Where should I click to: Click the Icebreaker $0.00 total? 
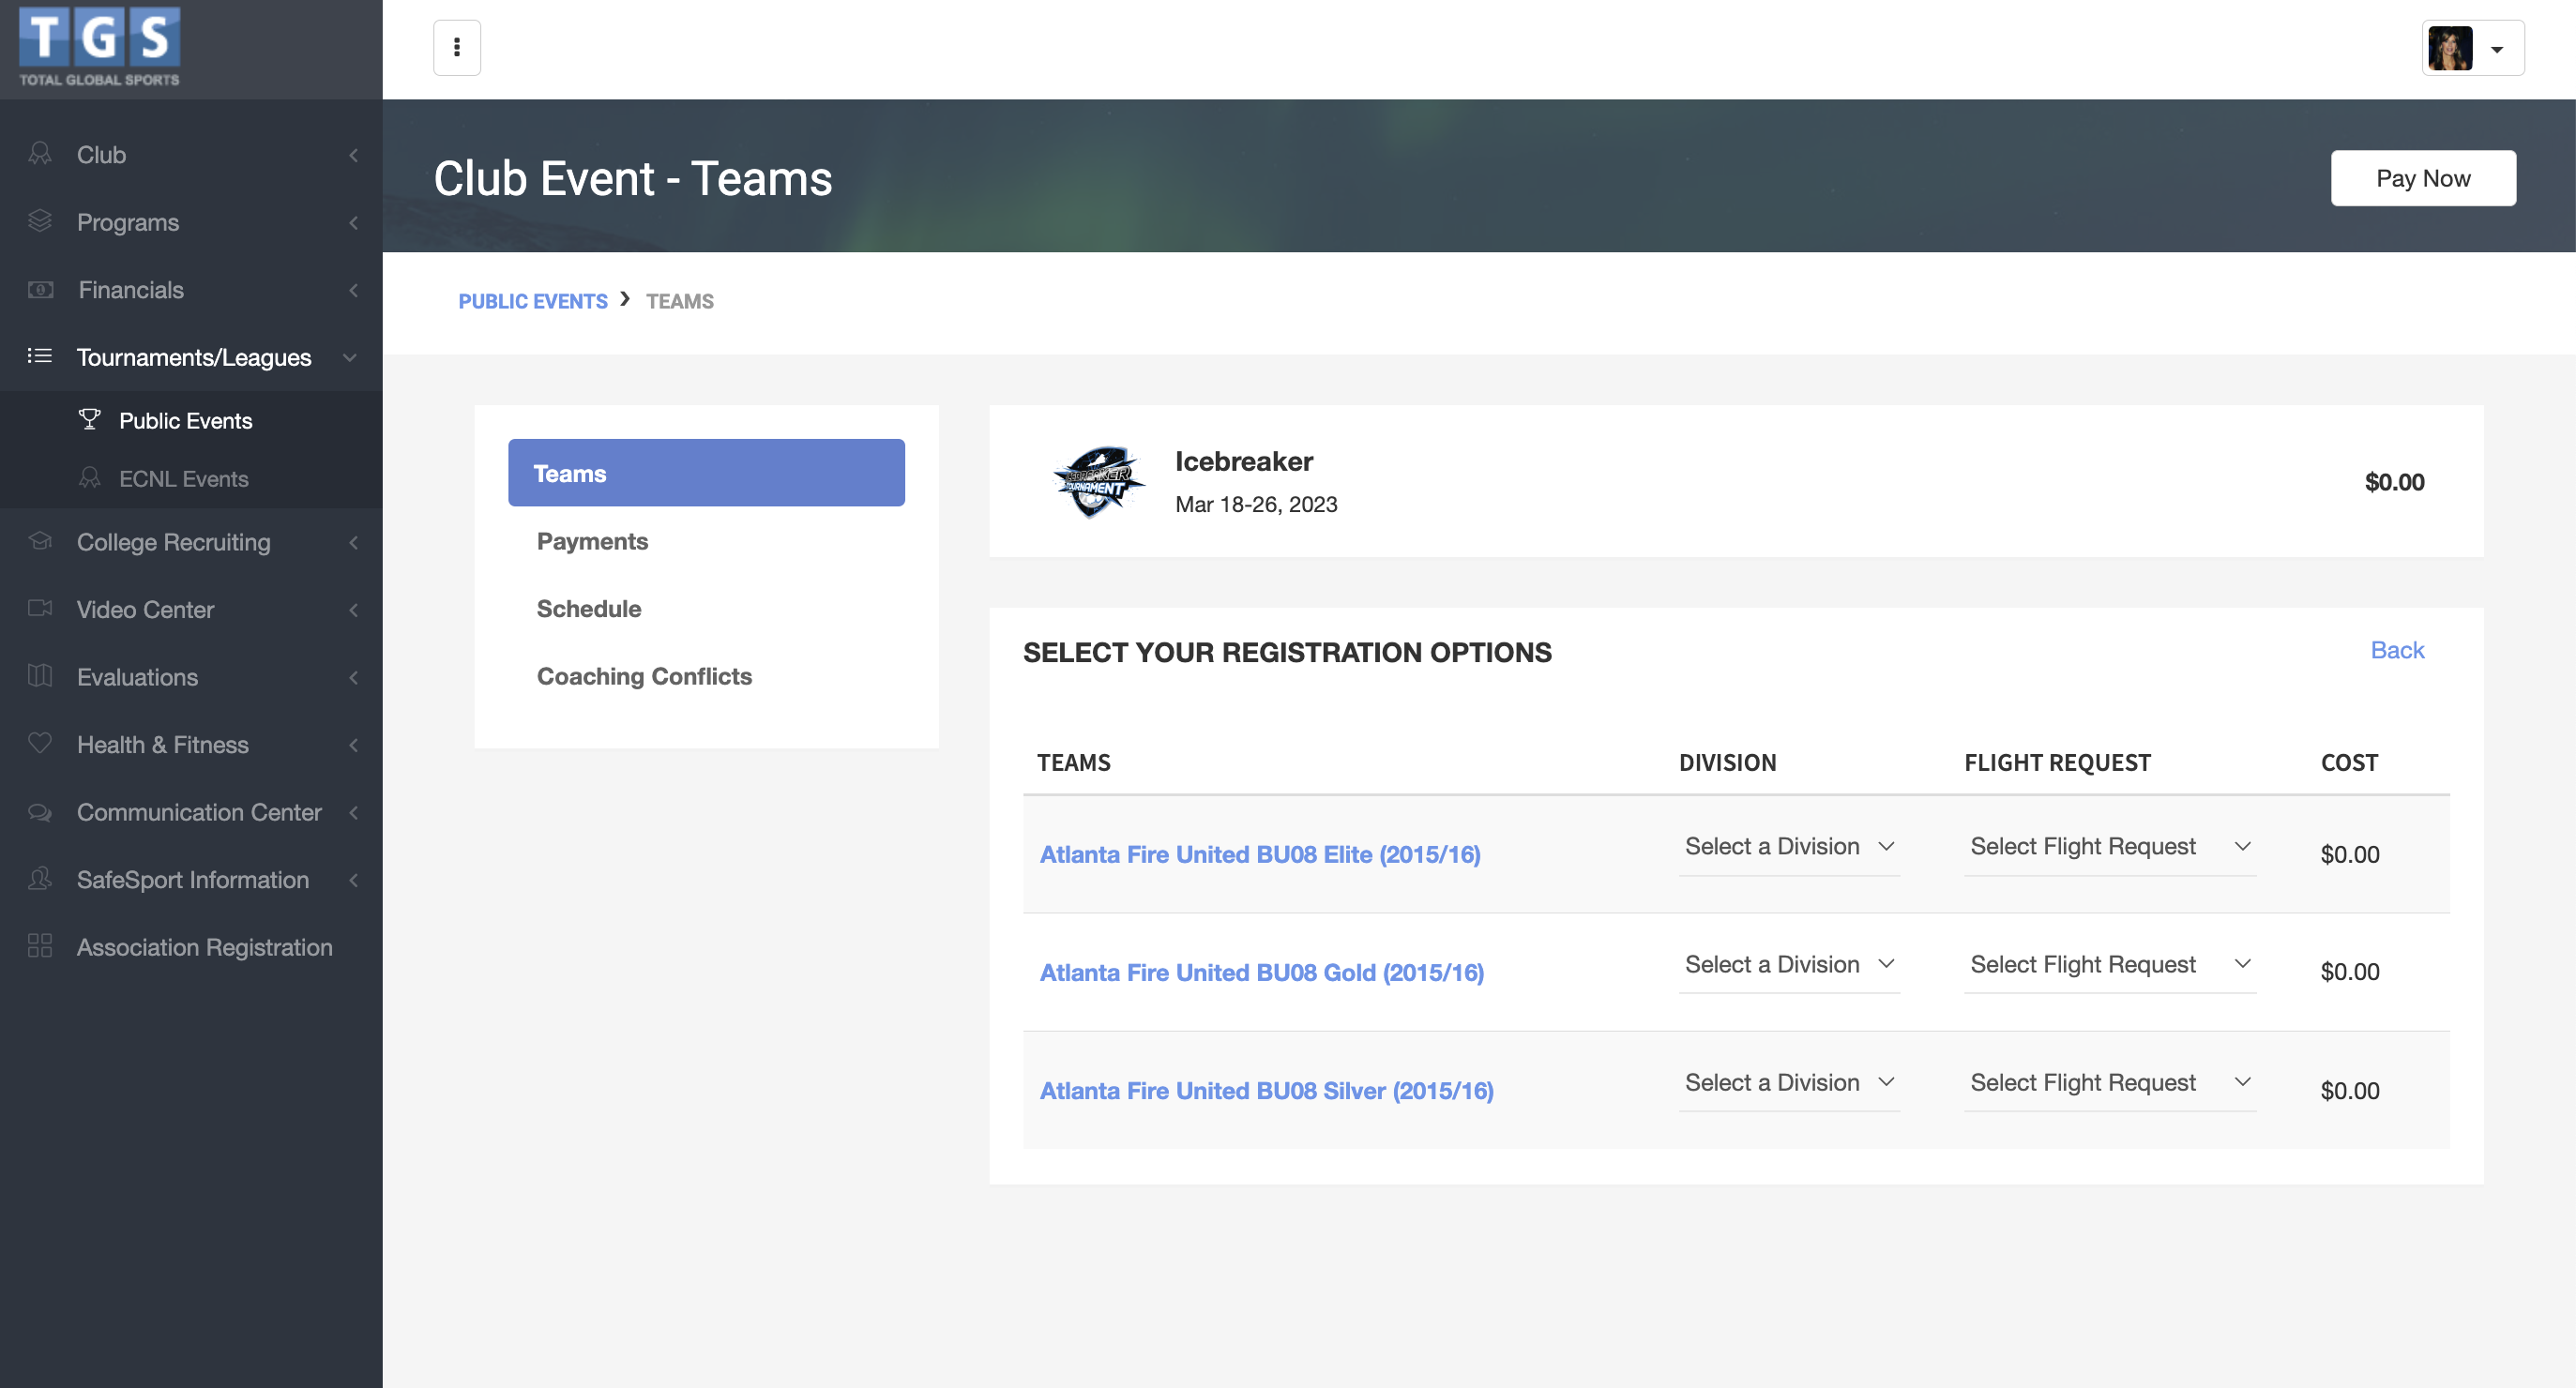2394,481
